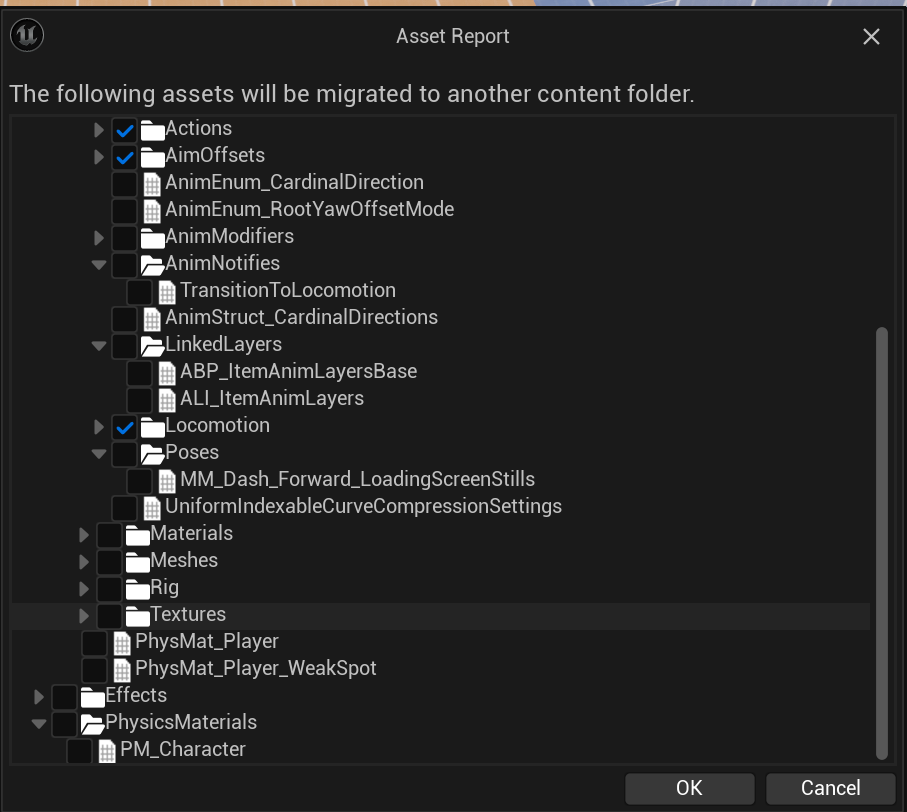Image resolution: width=907 pixels, height=812 pixels.
Task: Expand the Textures folder arrow
Action: pyautogui.click(x=84, y=616)
